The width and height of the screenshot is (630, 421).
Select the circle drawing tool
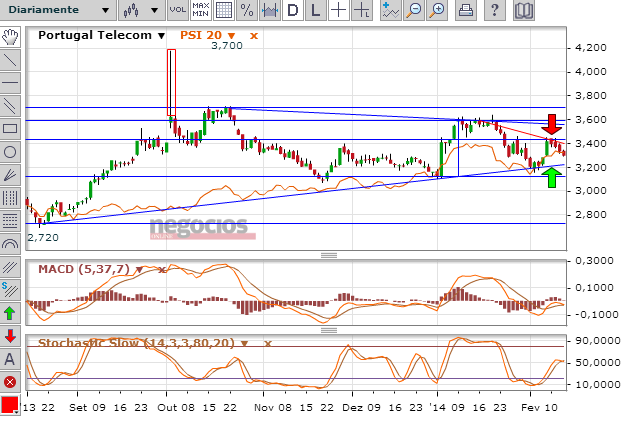[10, 152]
